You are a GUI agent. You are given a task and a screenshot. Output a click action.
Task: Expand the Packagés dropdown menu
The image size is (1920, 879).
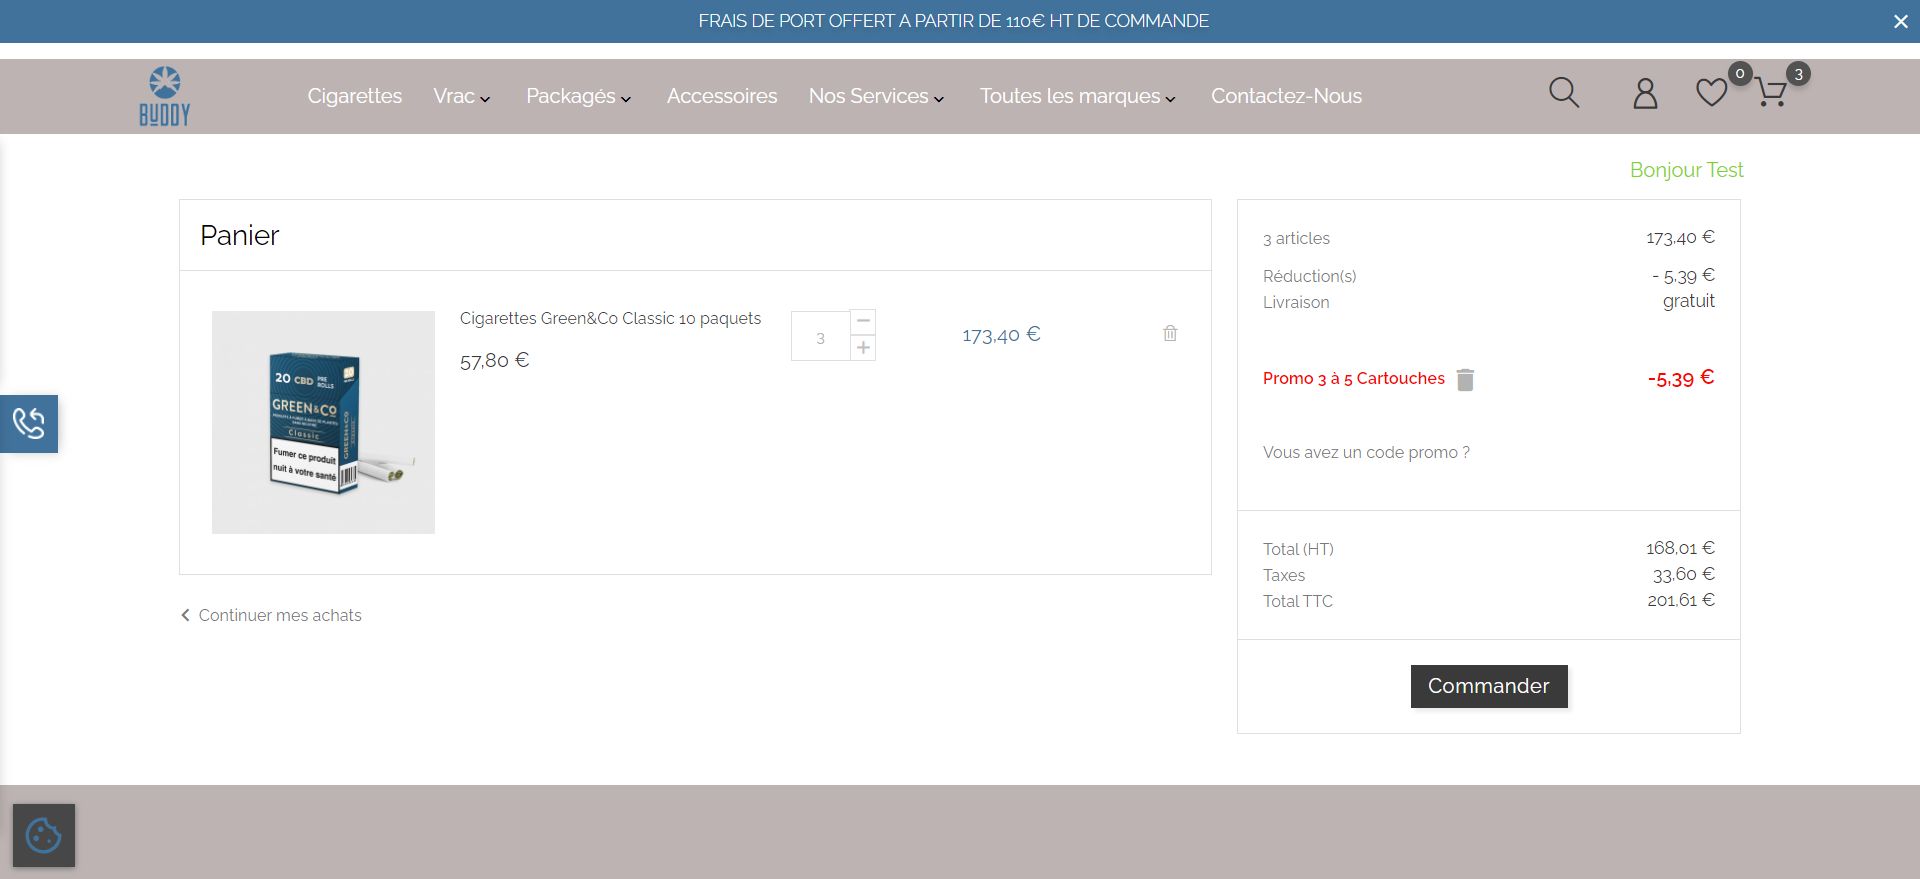click(579, 96)
